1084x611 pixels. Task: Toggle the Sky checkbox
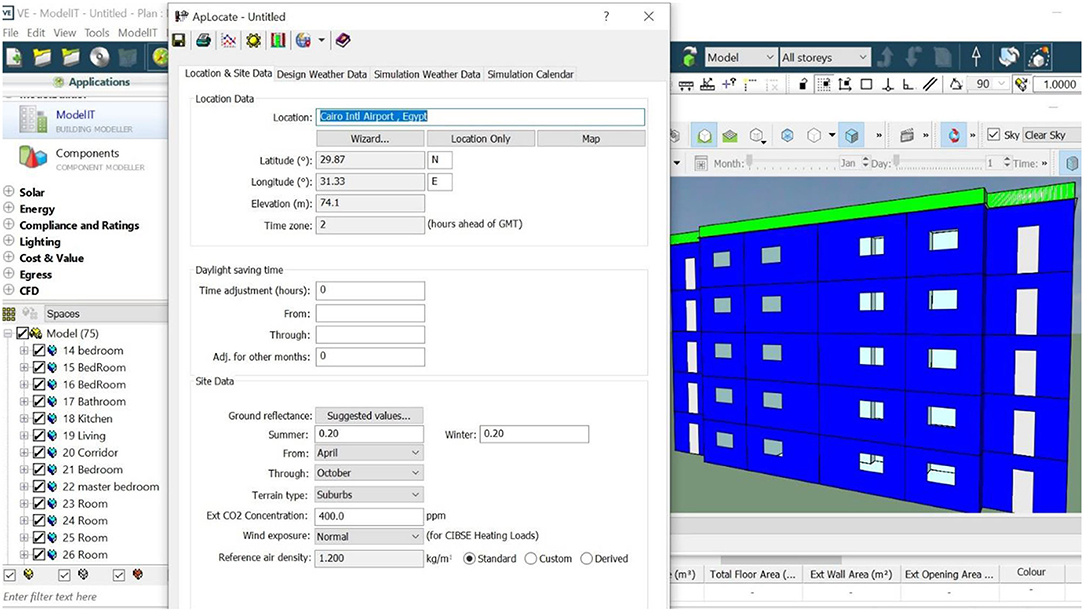993,135
